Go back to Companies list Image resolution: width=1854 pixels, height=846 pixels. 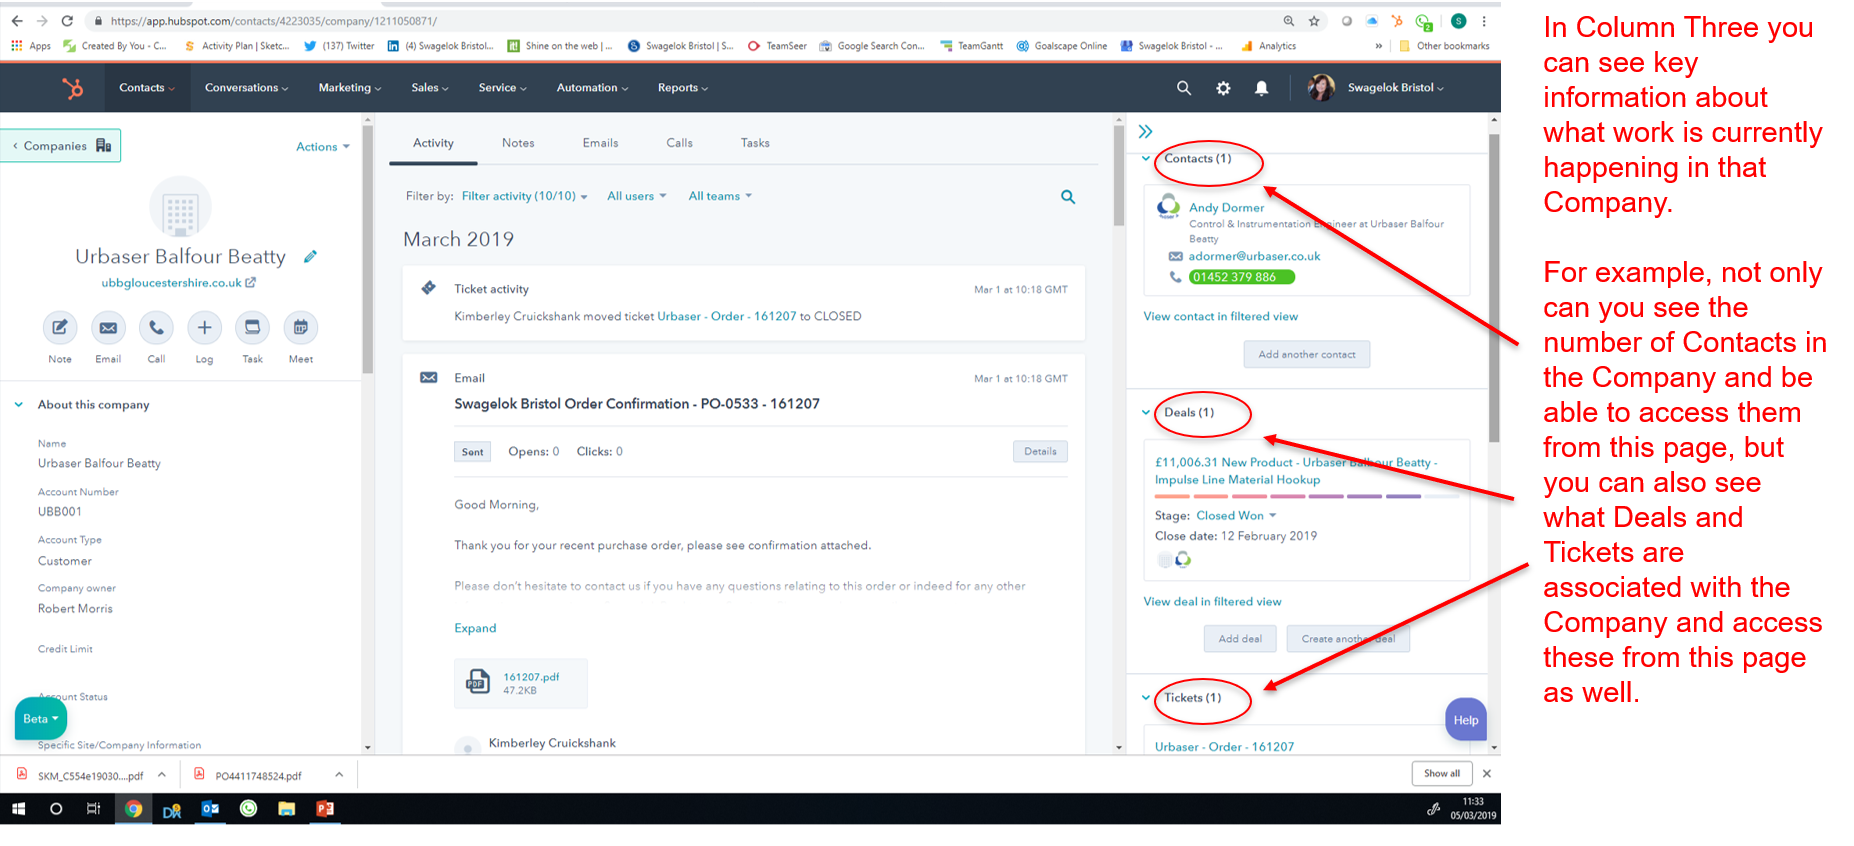61,146
